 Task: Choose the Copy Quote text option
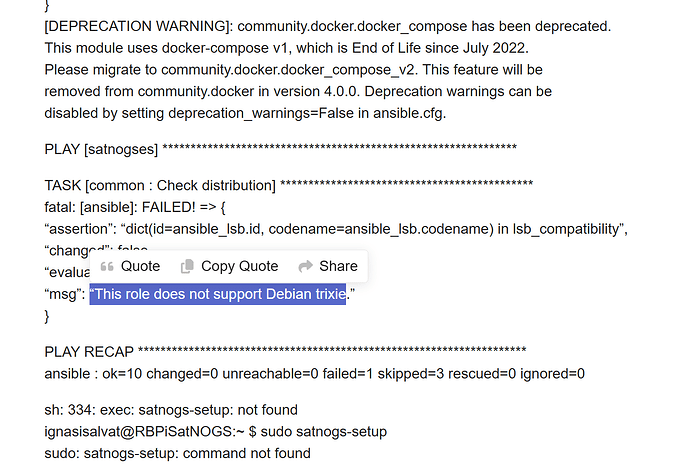(239, 266)
